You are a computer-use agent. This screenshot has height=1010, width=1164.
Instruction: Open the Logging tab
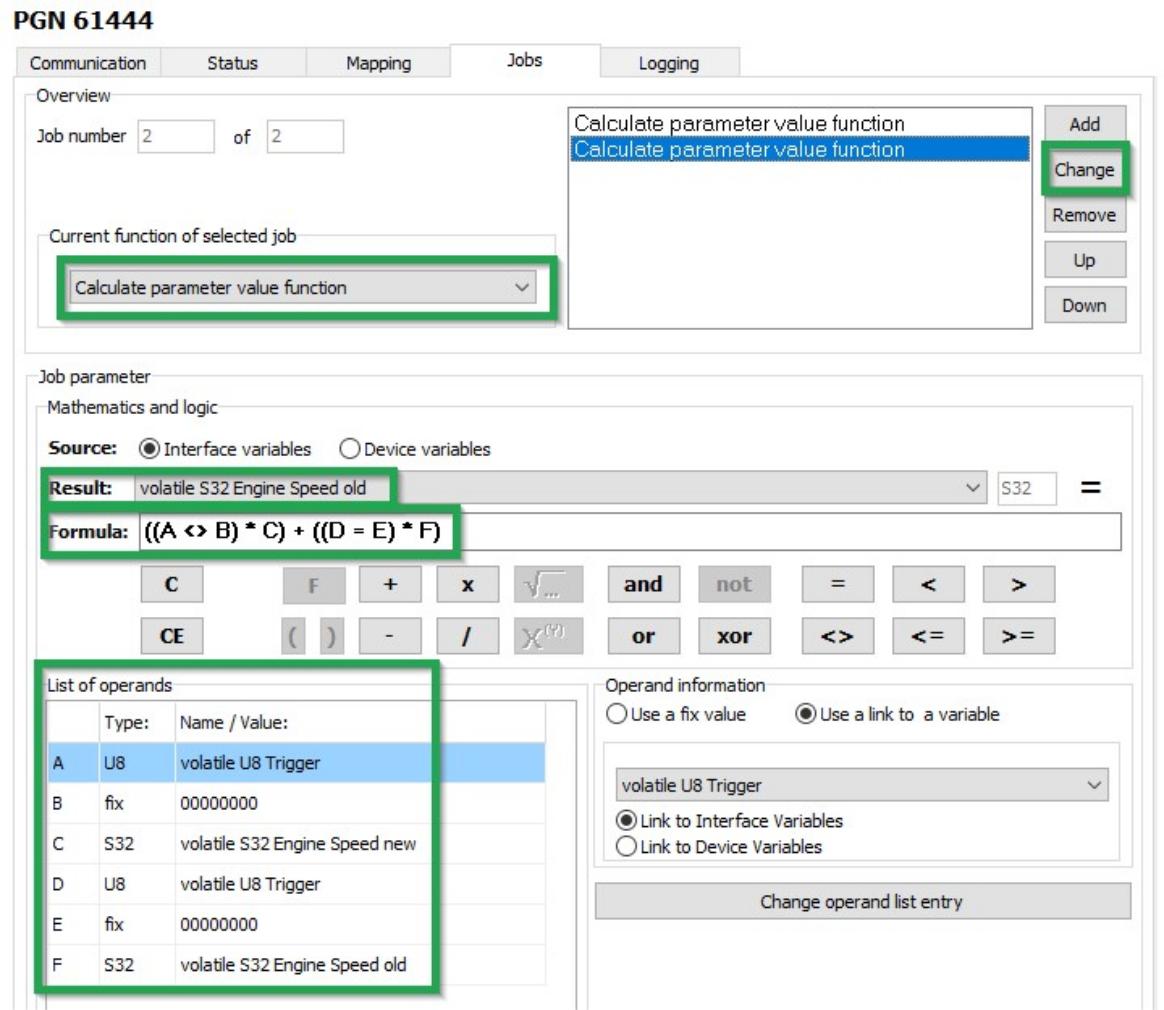pos(668,63)
